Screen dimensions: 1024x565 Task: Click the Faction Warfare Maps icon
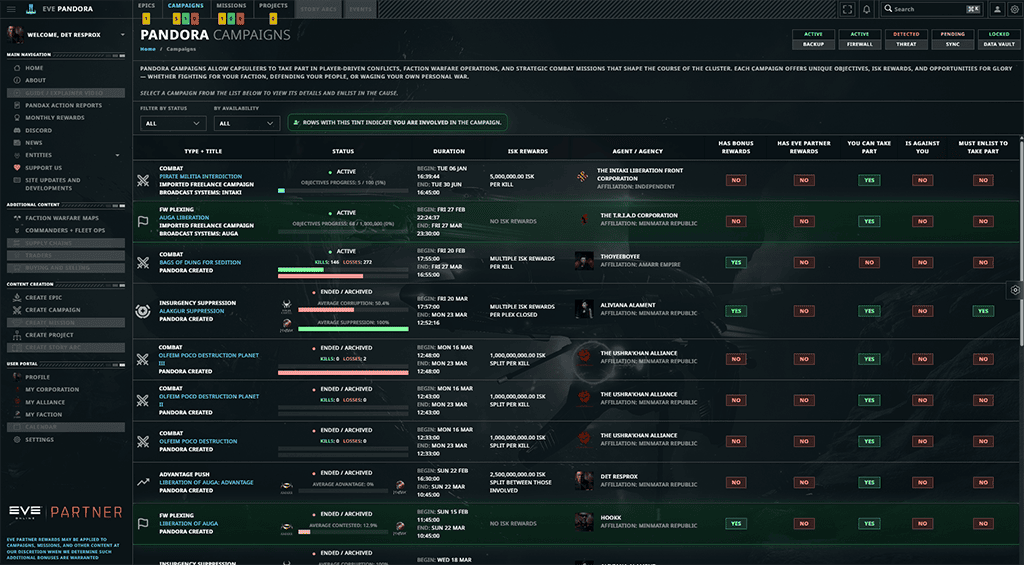17,218
